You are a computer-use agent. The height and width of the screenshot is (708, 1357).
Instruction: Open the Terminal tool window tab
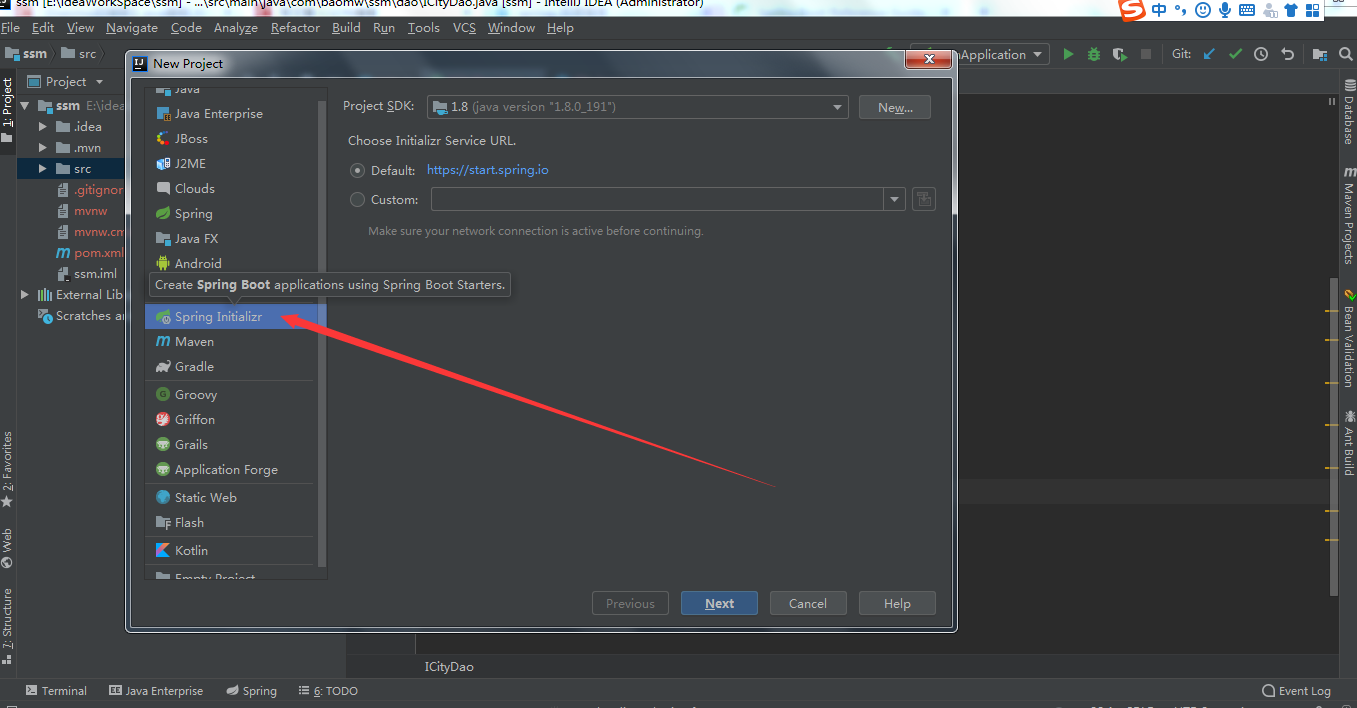pyautogui.click(x=57, y=691)
